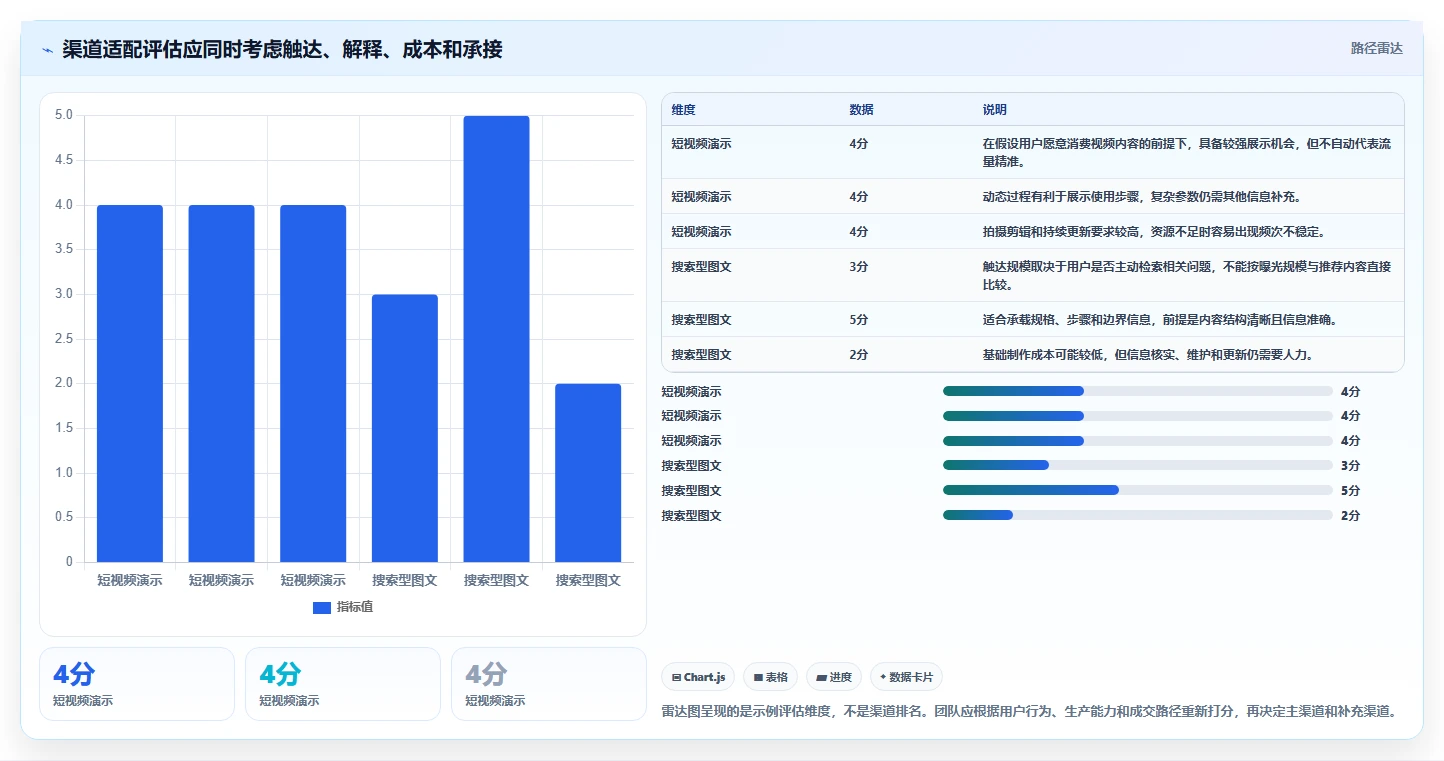Click the table cell showing 3分
Viewport: 1444px width, 761px height.
pos(859,266)
